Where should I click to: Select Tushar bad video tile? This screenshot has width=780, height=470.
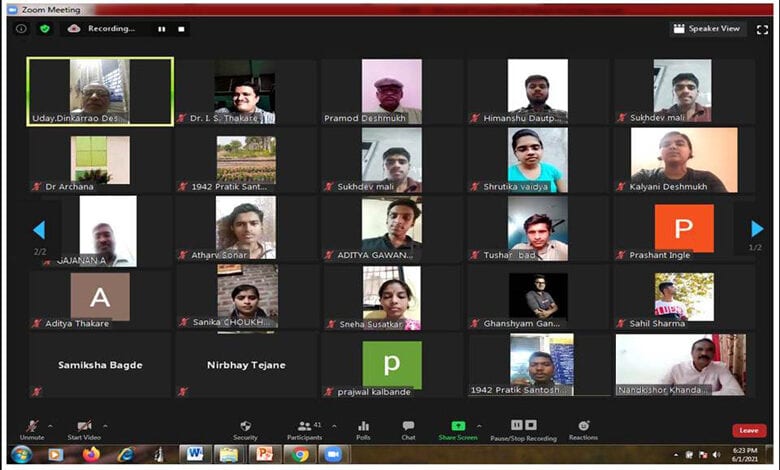coord(538,228)
